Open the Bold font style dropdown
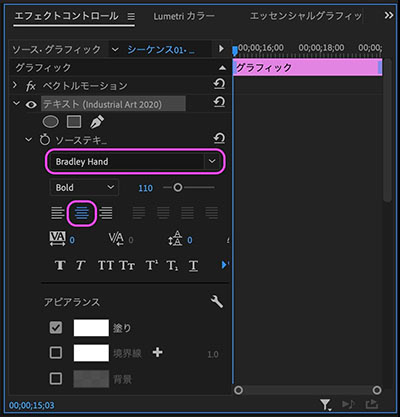 (x=84, y=187)
